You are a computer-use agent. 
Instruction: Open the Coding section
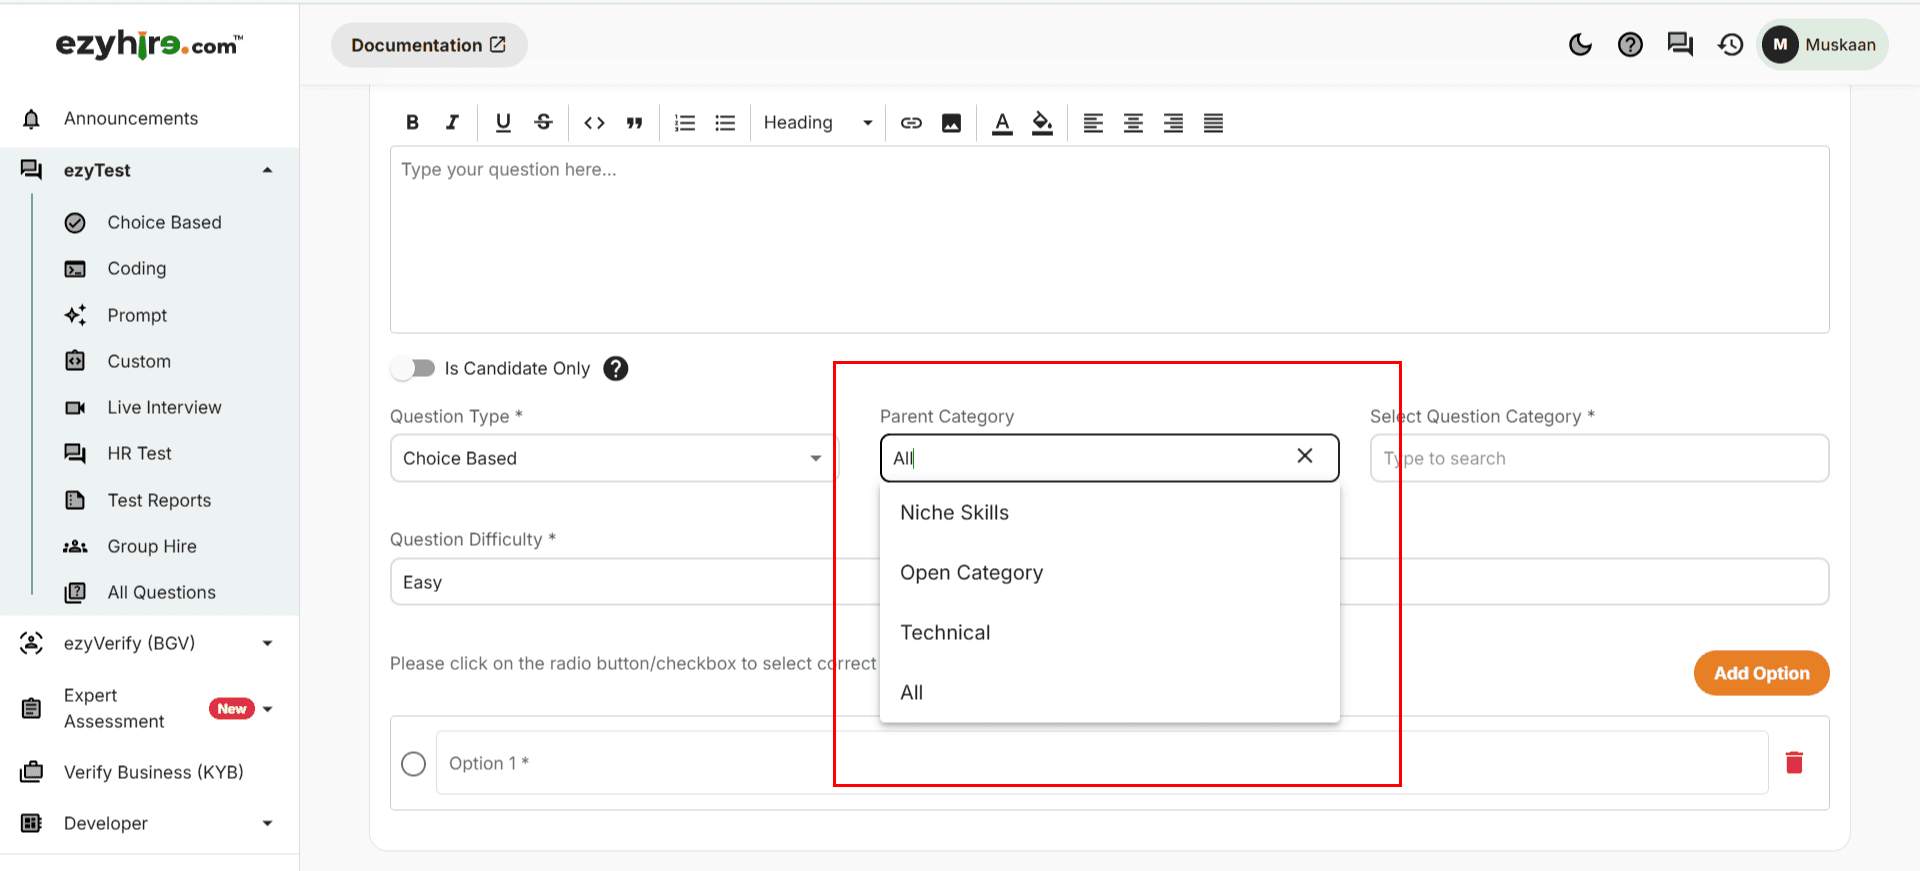[137, 268]
